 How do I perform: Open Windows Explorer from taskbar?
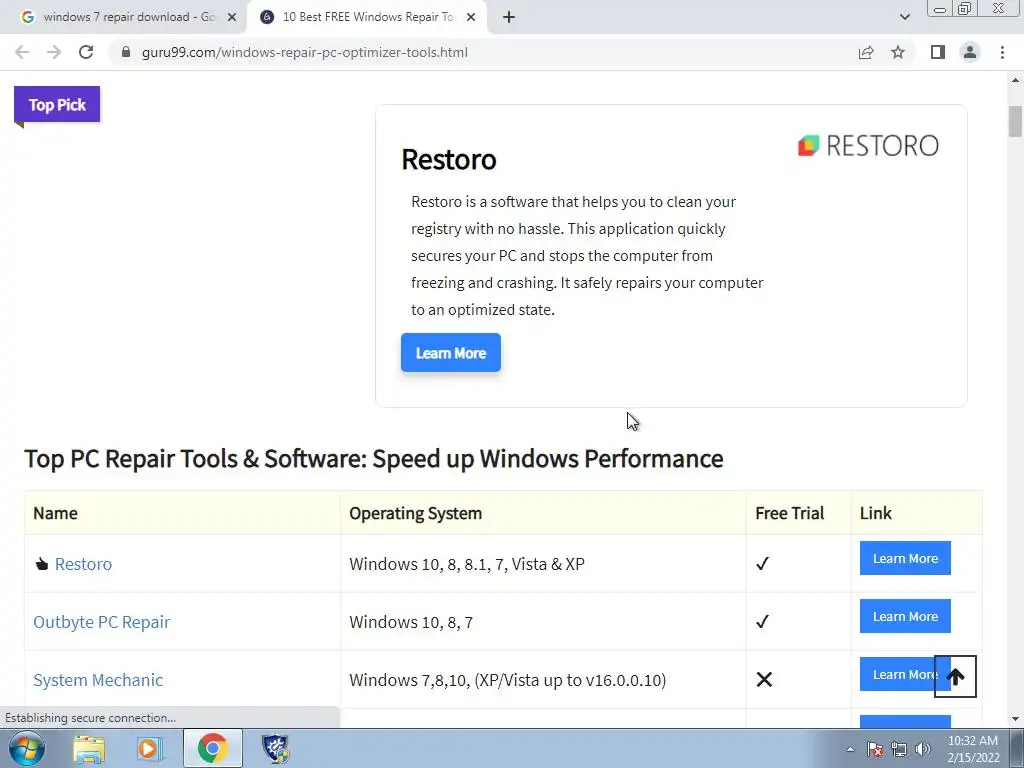tap(89, 748)
